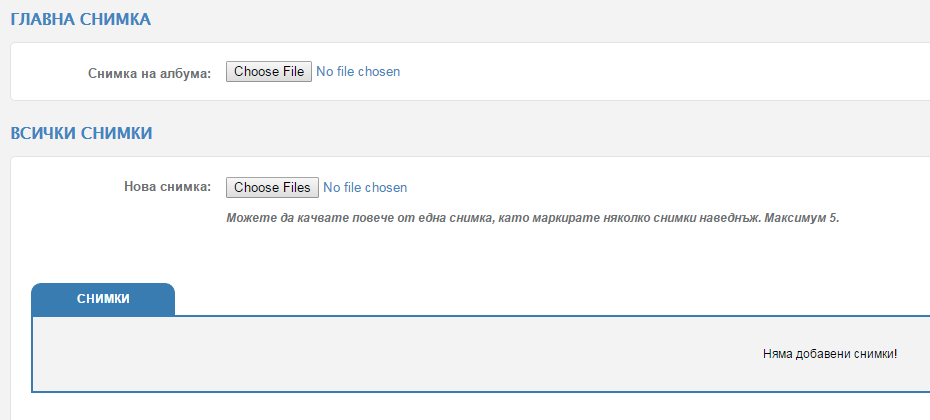
Task: Click the 'Няма добавени снимки!' message
Action: pyautogui.click(x=830, y=354)
